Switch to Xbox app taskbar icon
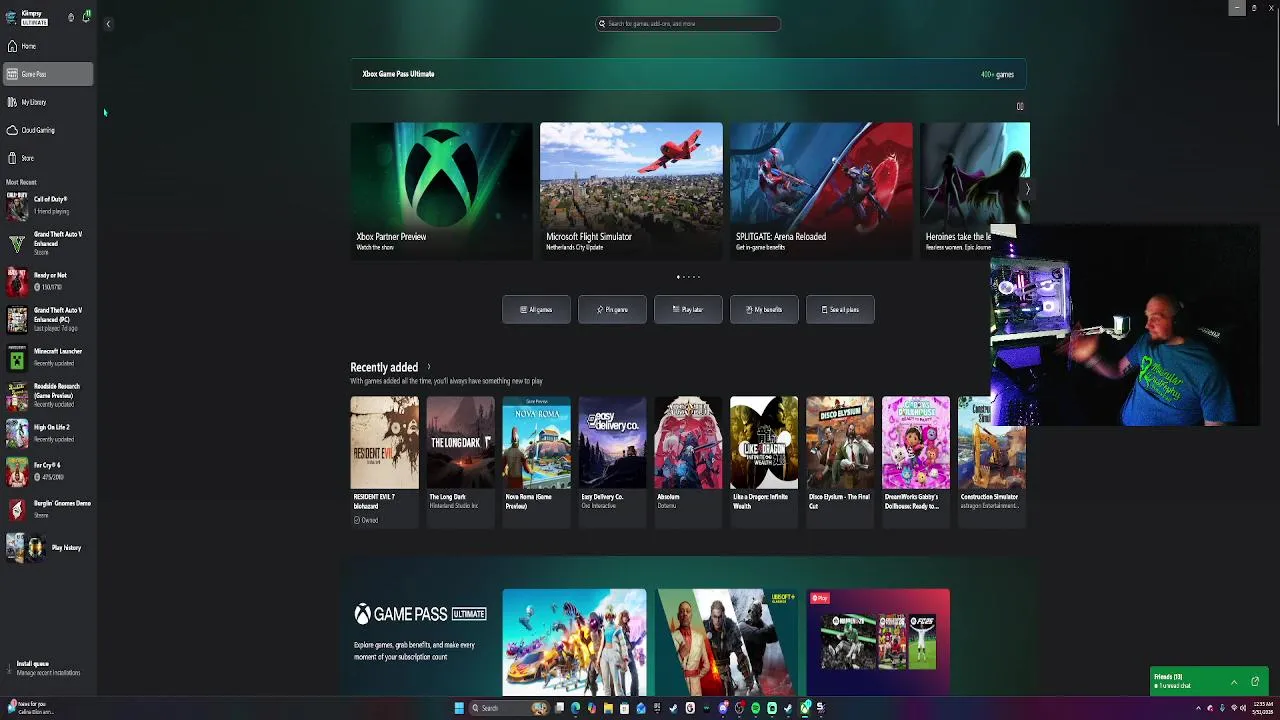1280x720 pixels. tap(805, 708)
